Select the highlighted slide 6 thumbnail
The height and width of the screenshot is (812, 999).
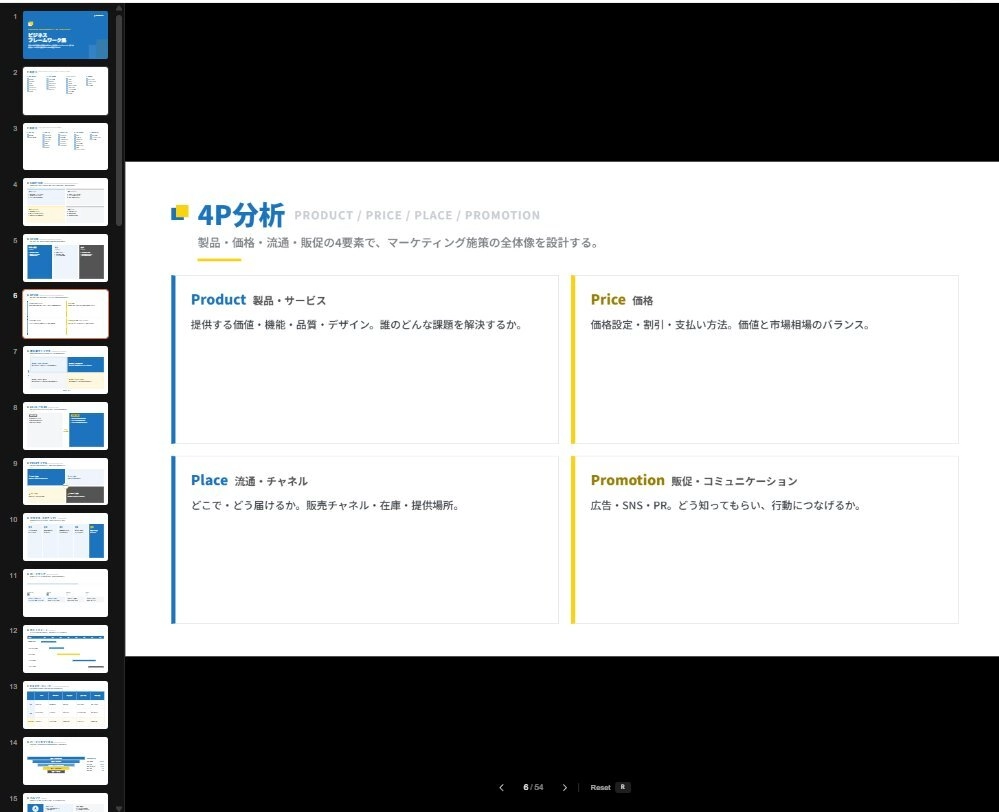(x=66, y=314)
